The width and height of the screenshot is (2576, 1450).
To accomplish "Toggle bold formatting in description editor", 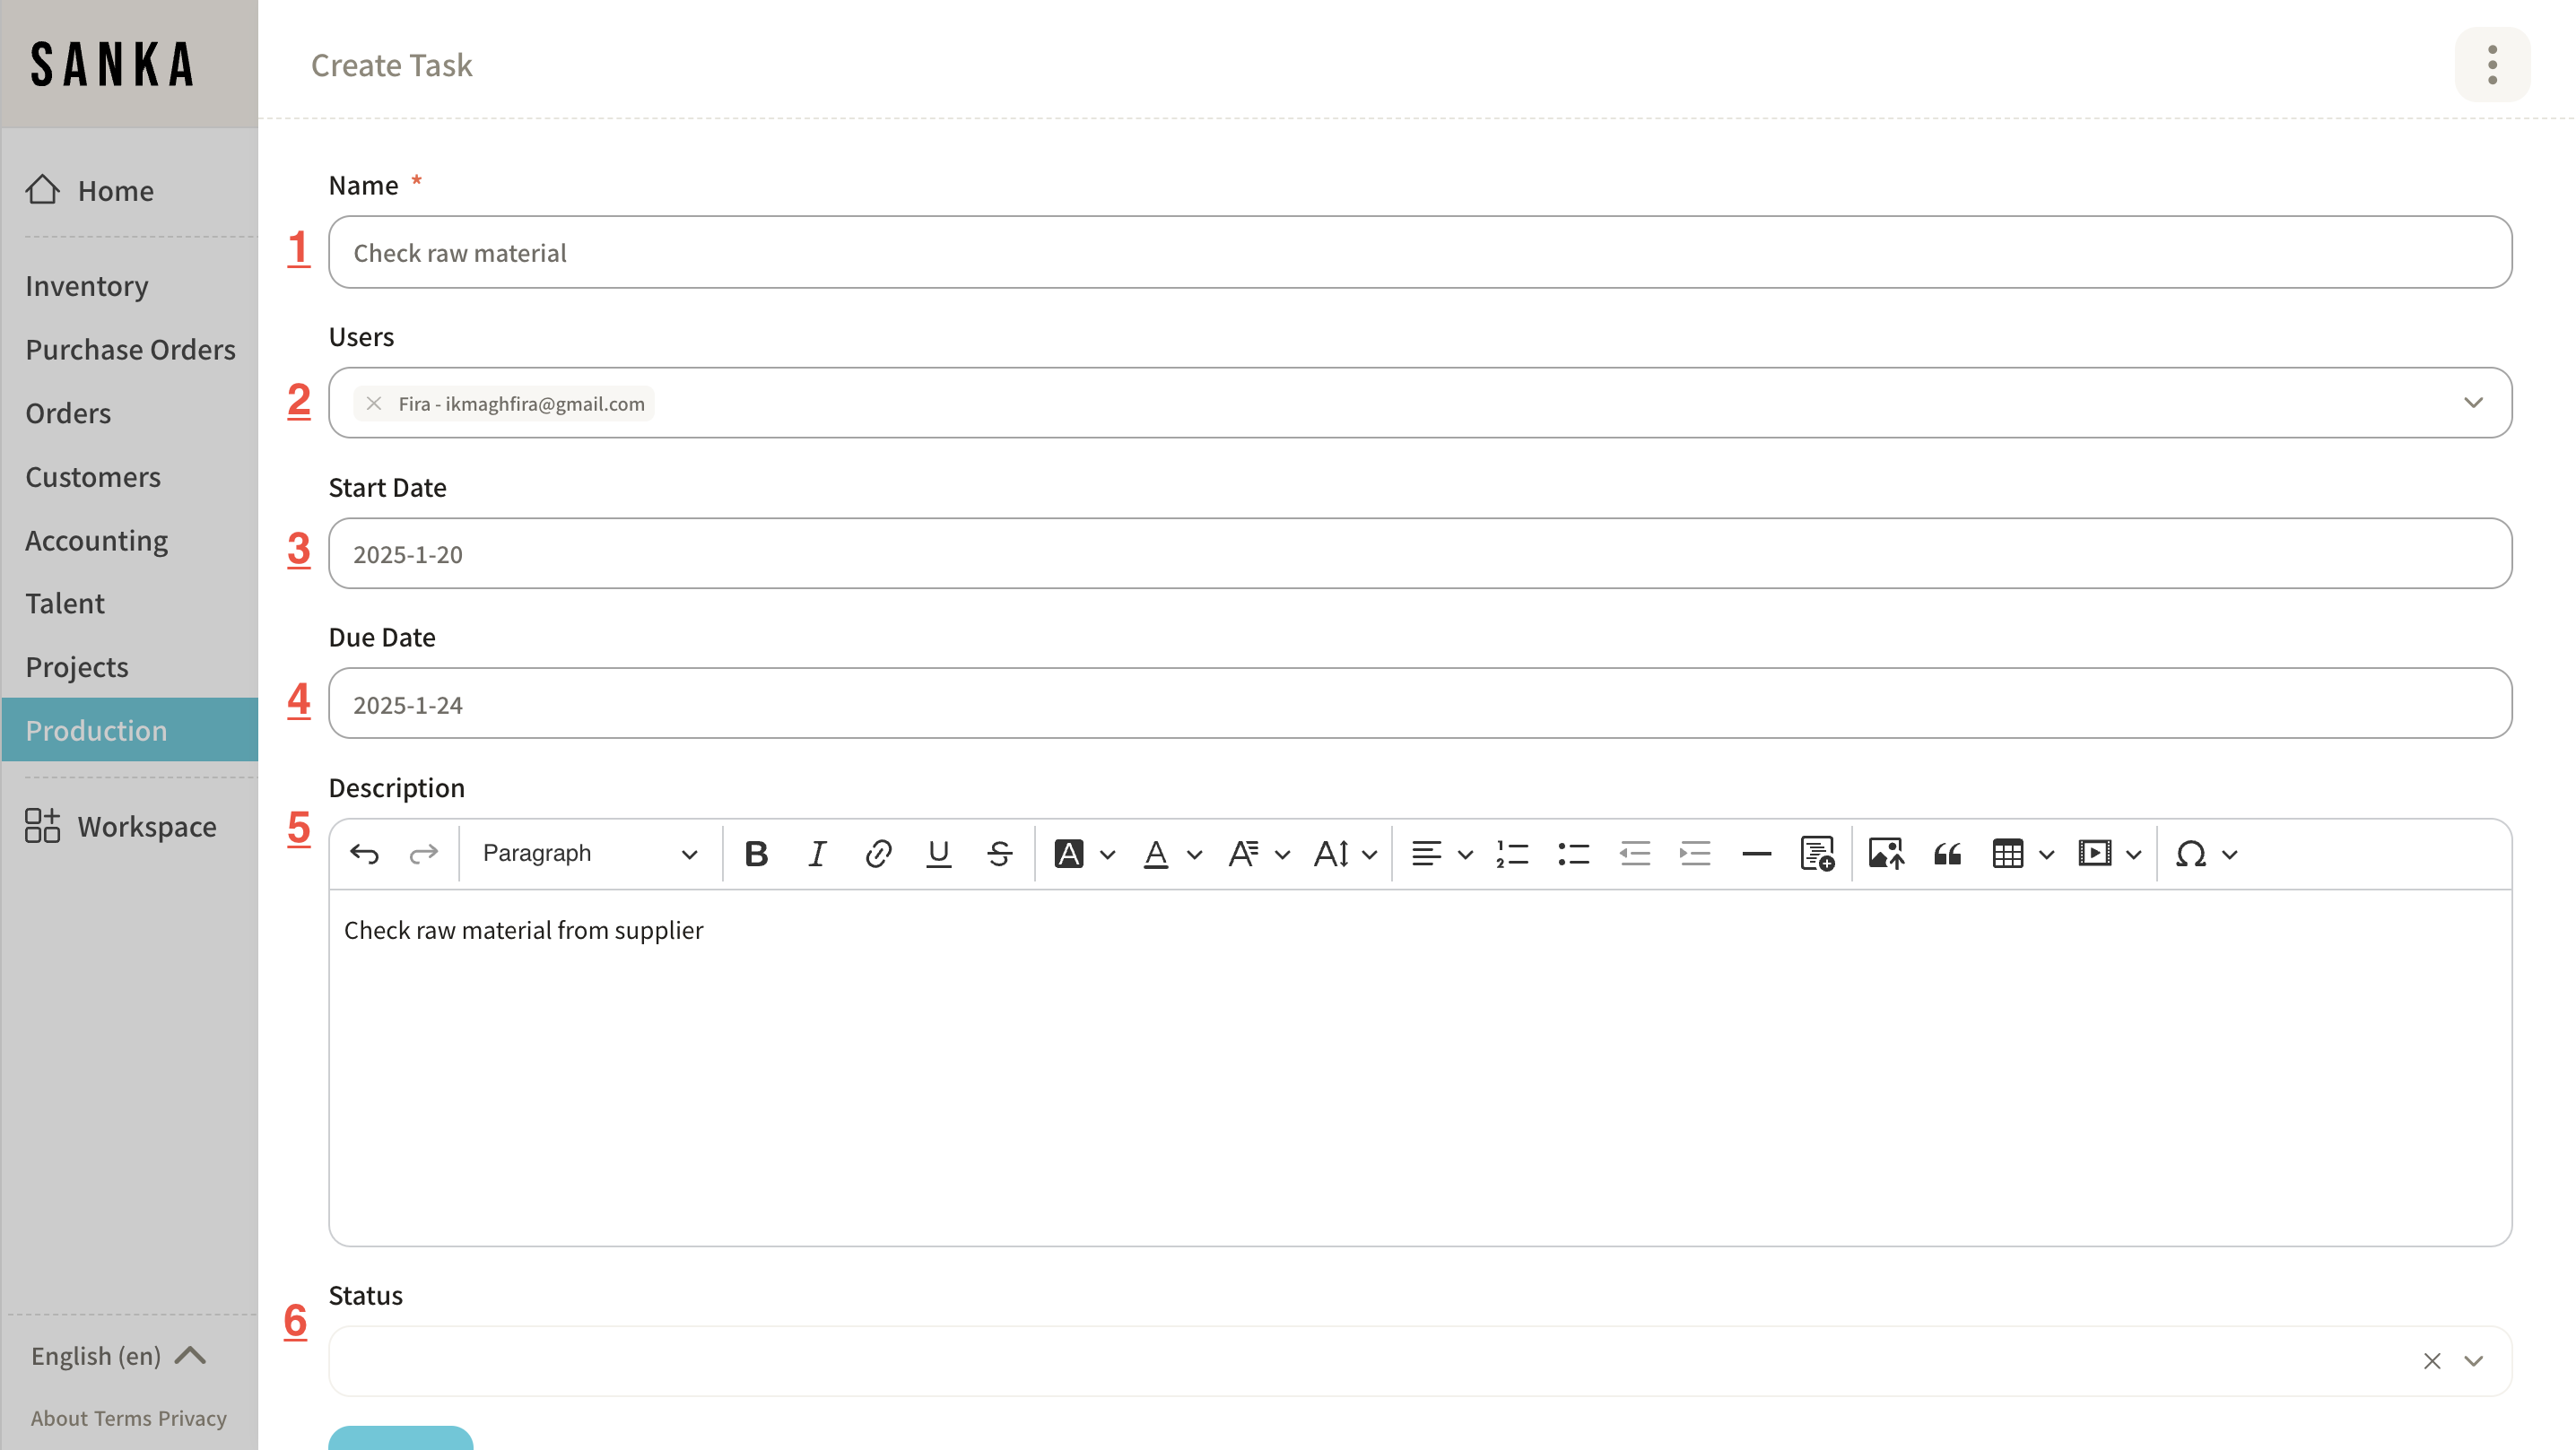I will coord(756,854).
